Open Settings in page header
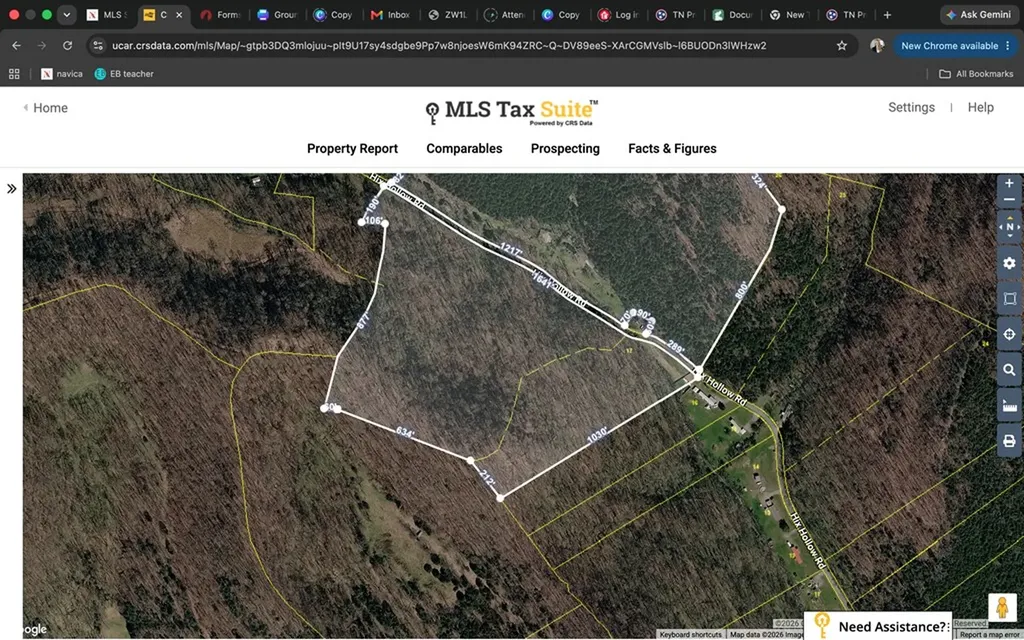This screenshot has height=640, width=1024. (x=911, y=107)
